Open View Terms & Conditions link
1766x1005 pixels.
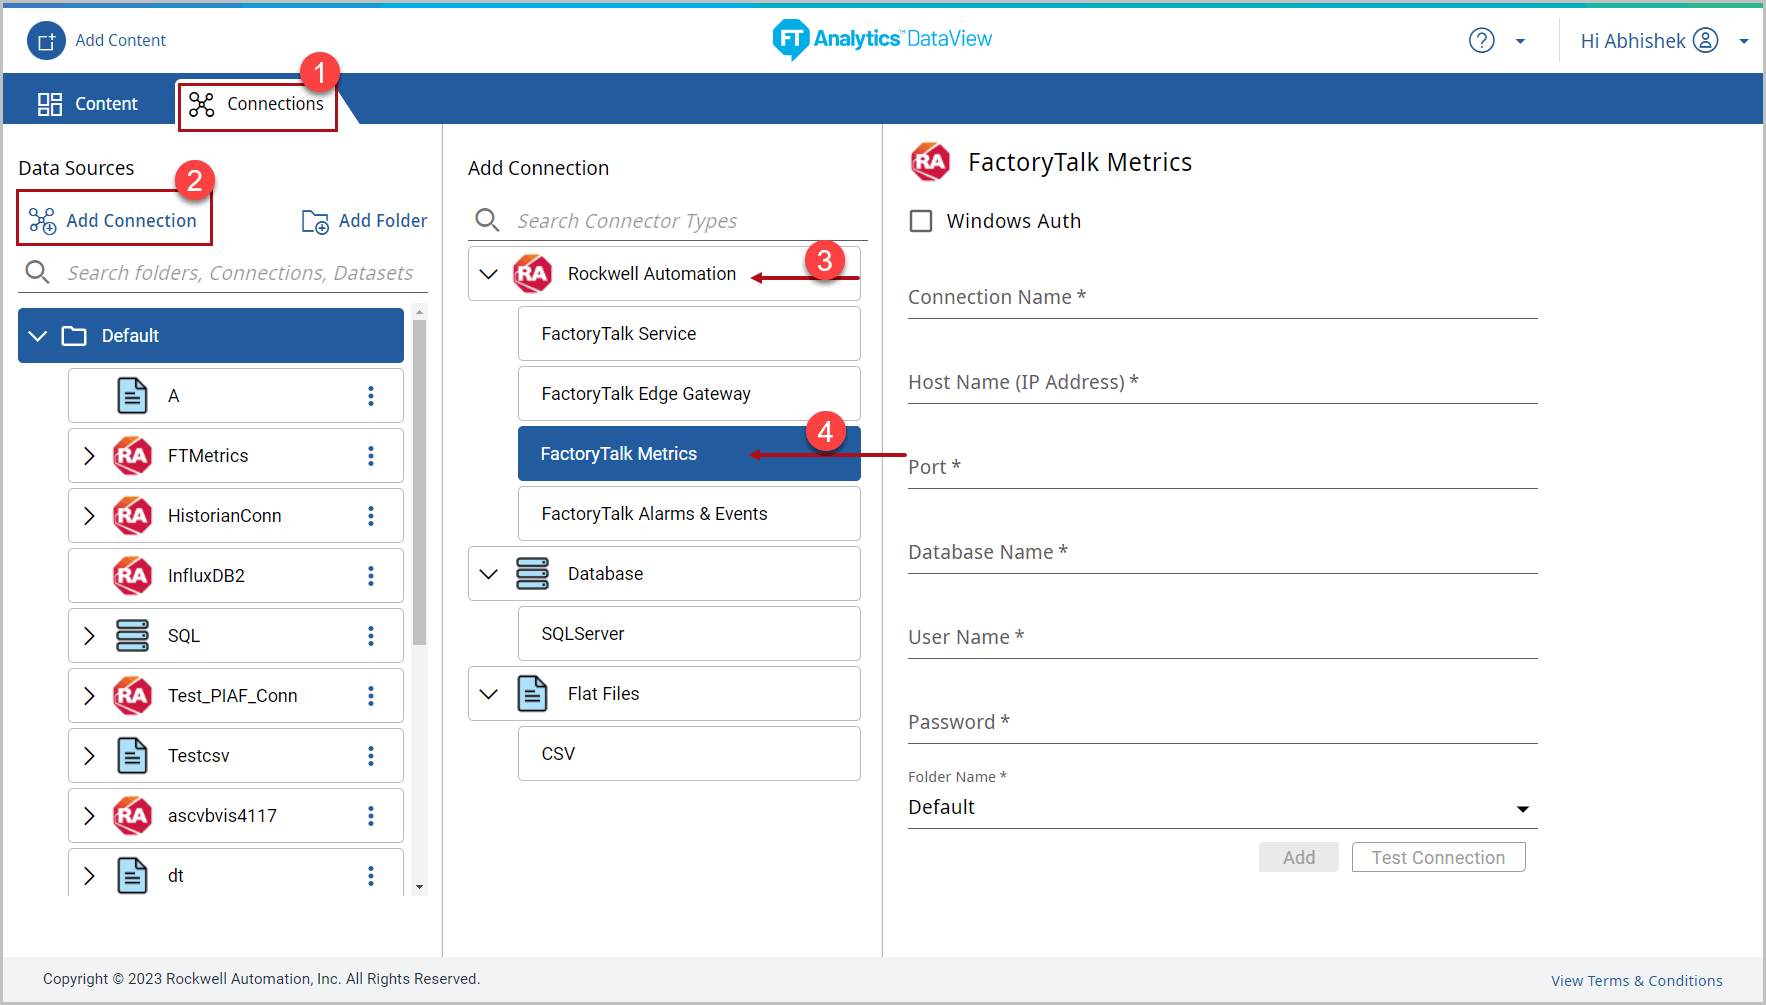tap(1636, 981)
